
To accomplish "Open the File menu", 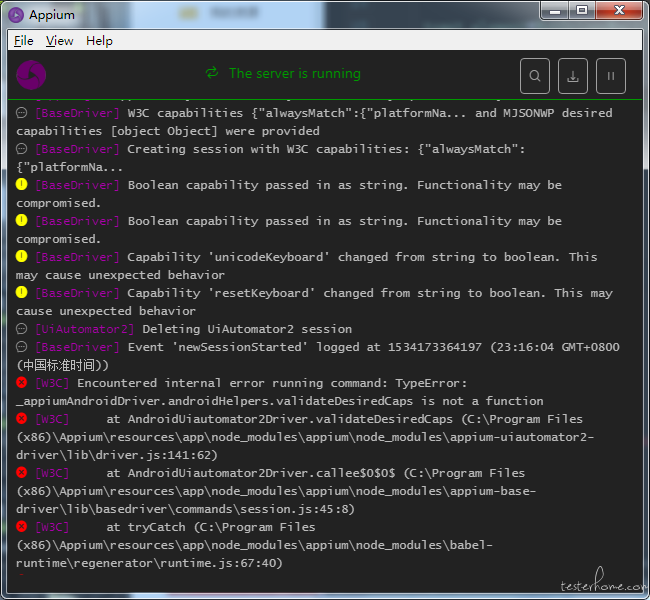I will (24, 41).
